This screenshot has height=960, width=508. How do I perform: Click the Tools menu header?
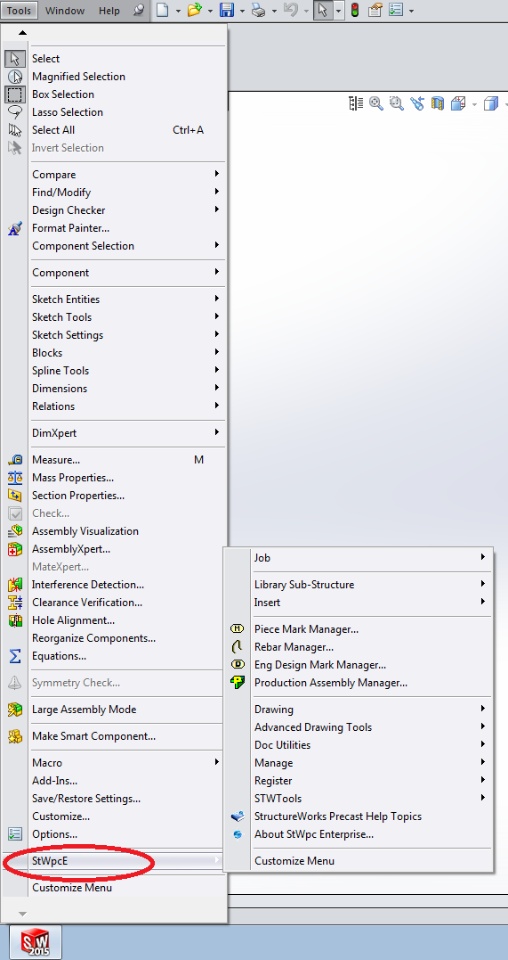tap(19, 10)
